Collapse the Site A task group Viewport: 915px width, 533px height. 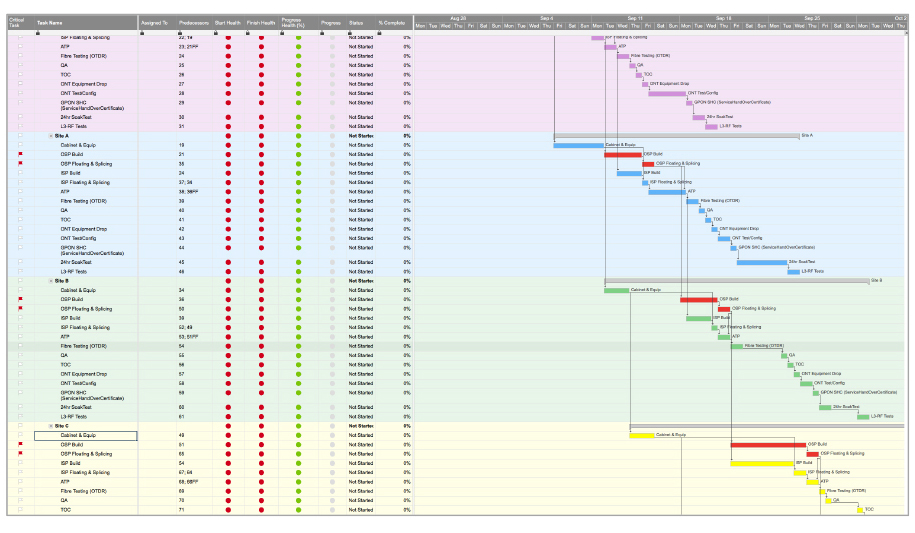51,135
